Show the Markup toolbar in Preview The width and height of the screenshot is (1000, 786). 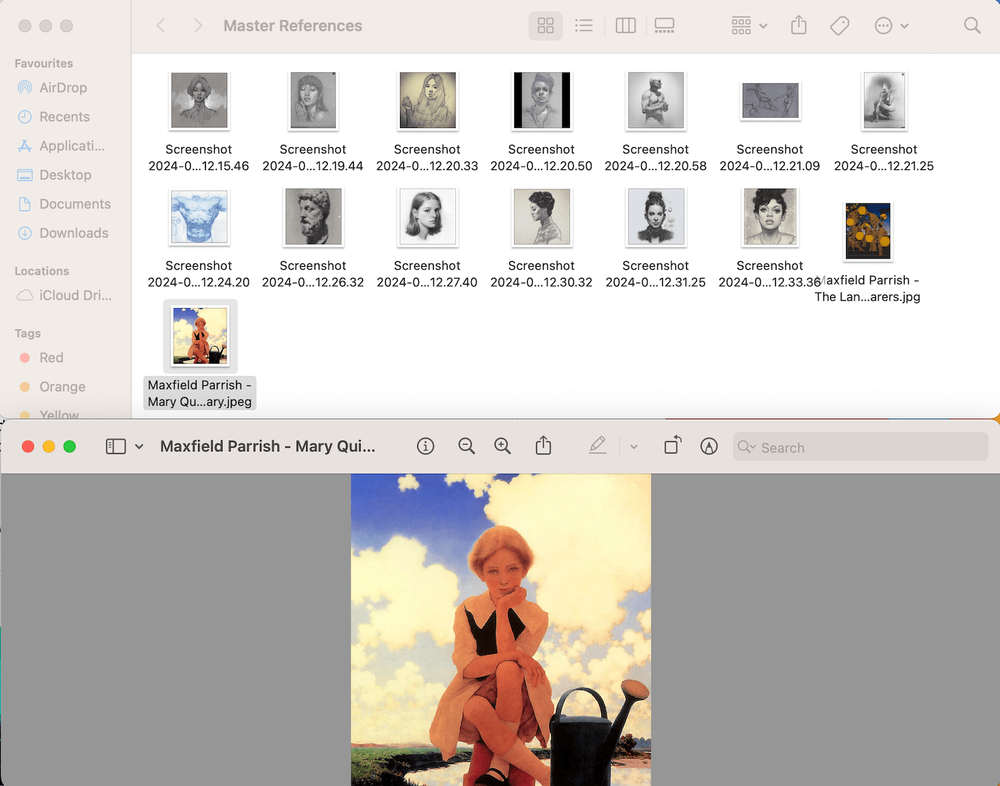coord(709,446)
